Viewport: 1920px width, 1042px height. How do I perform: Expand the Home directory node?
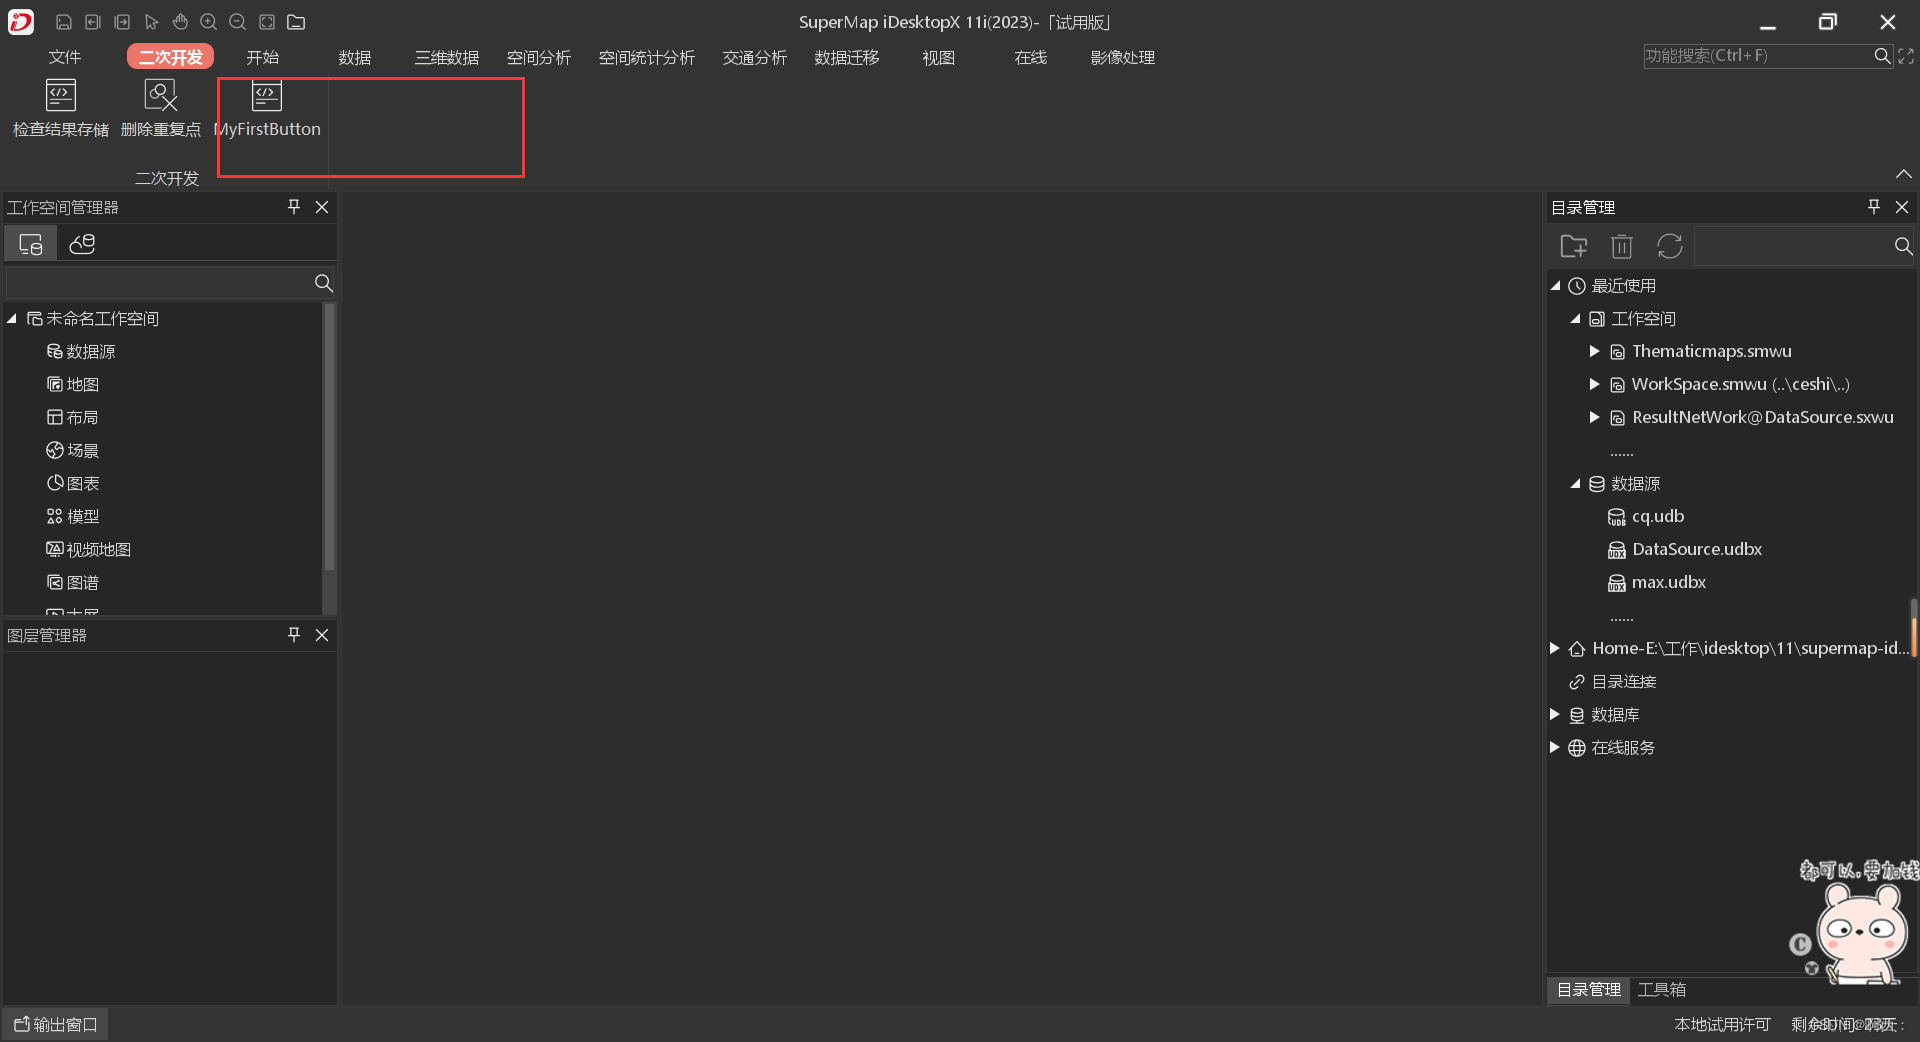pos(1555,648)
